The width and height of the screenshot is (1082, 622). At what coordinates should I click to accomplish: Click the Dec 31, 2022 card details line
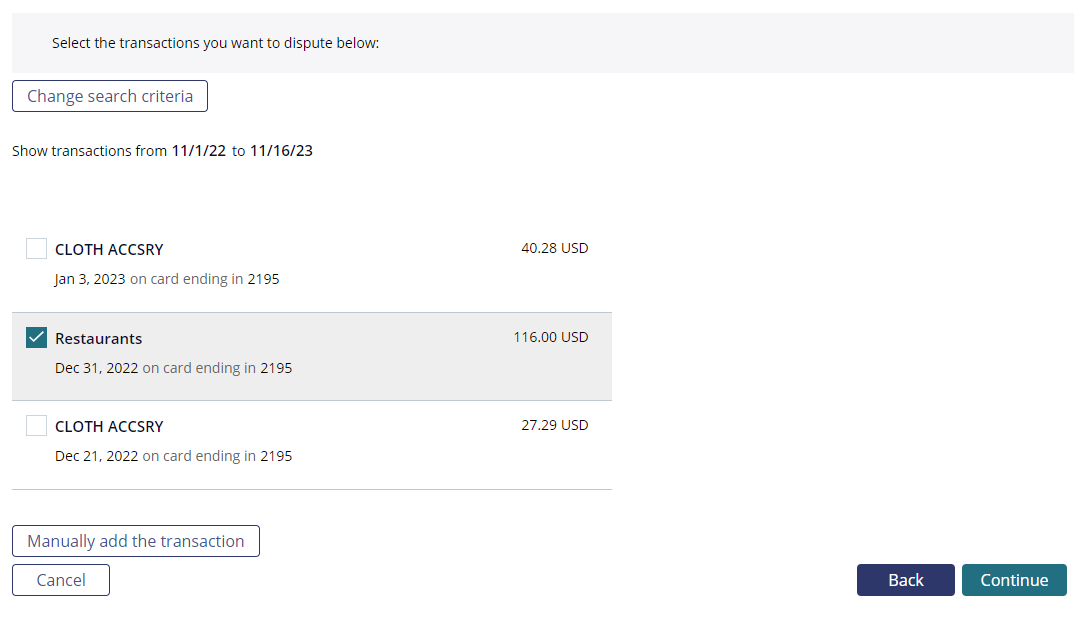173,368
